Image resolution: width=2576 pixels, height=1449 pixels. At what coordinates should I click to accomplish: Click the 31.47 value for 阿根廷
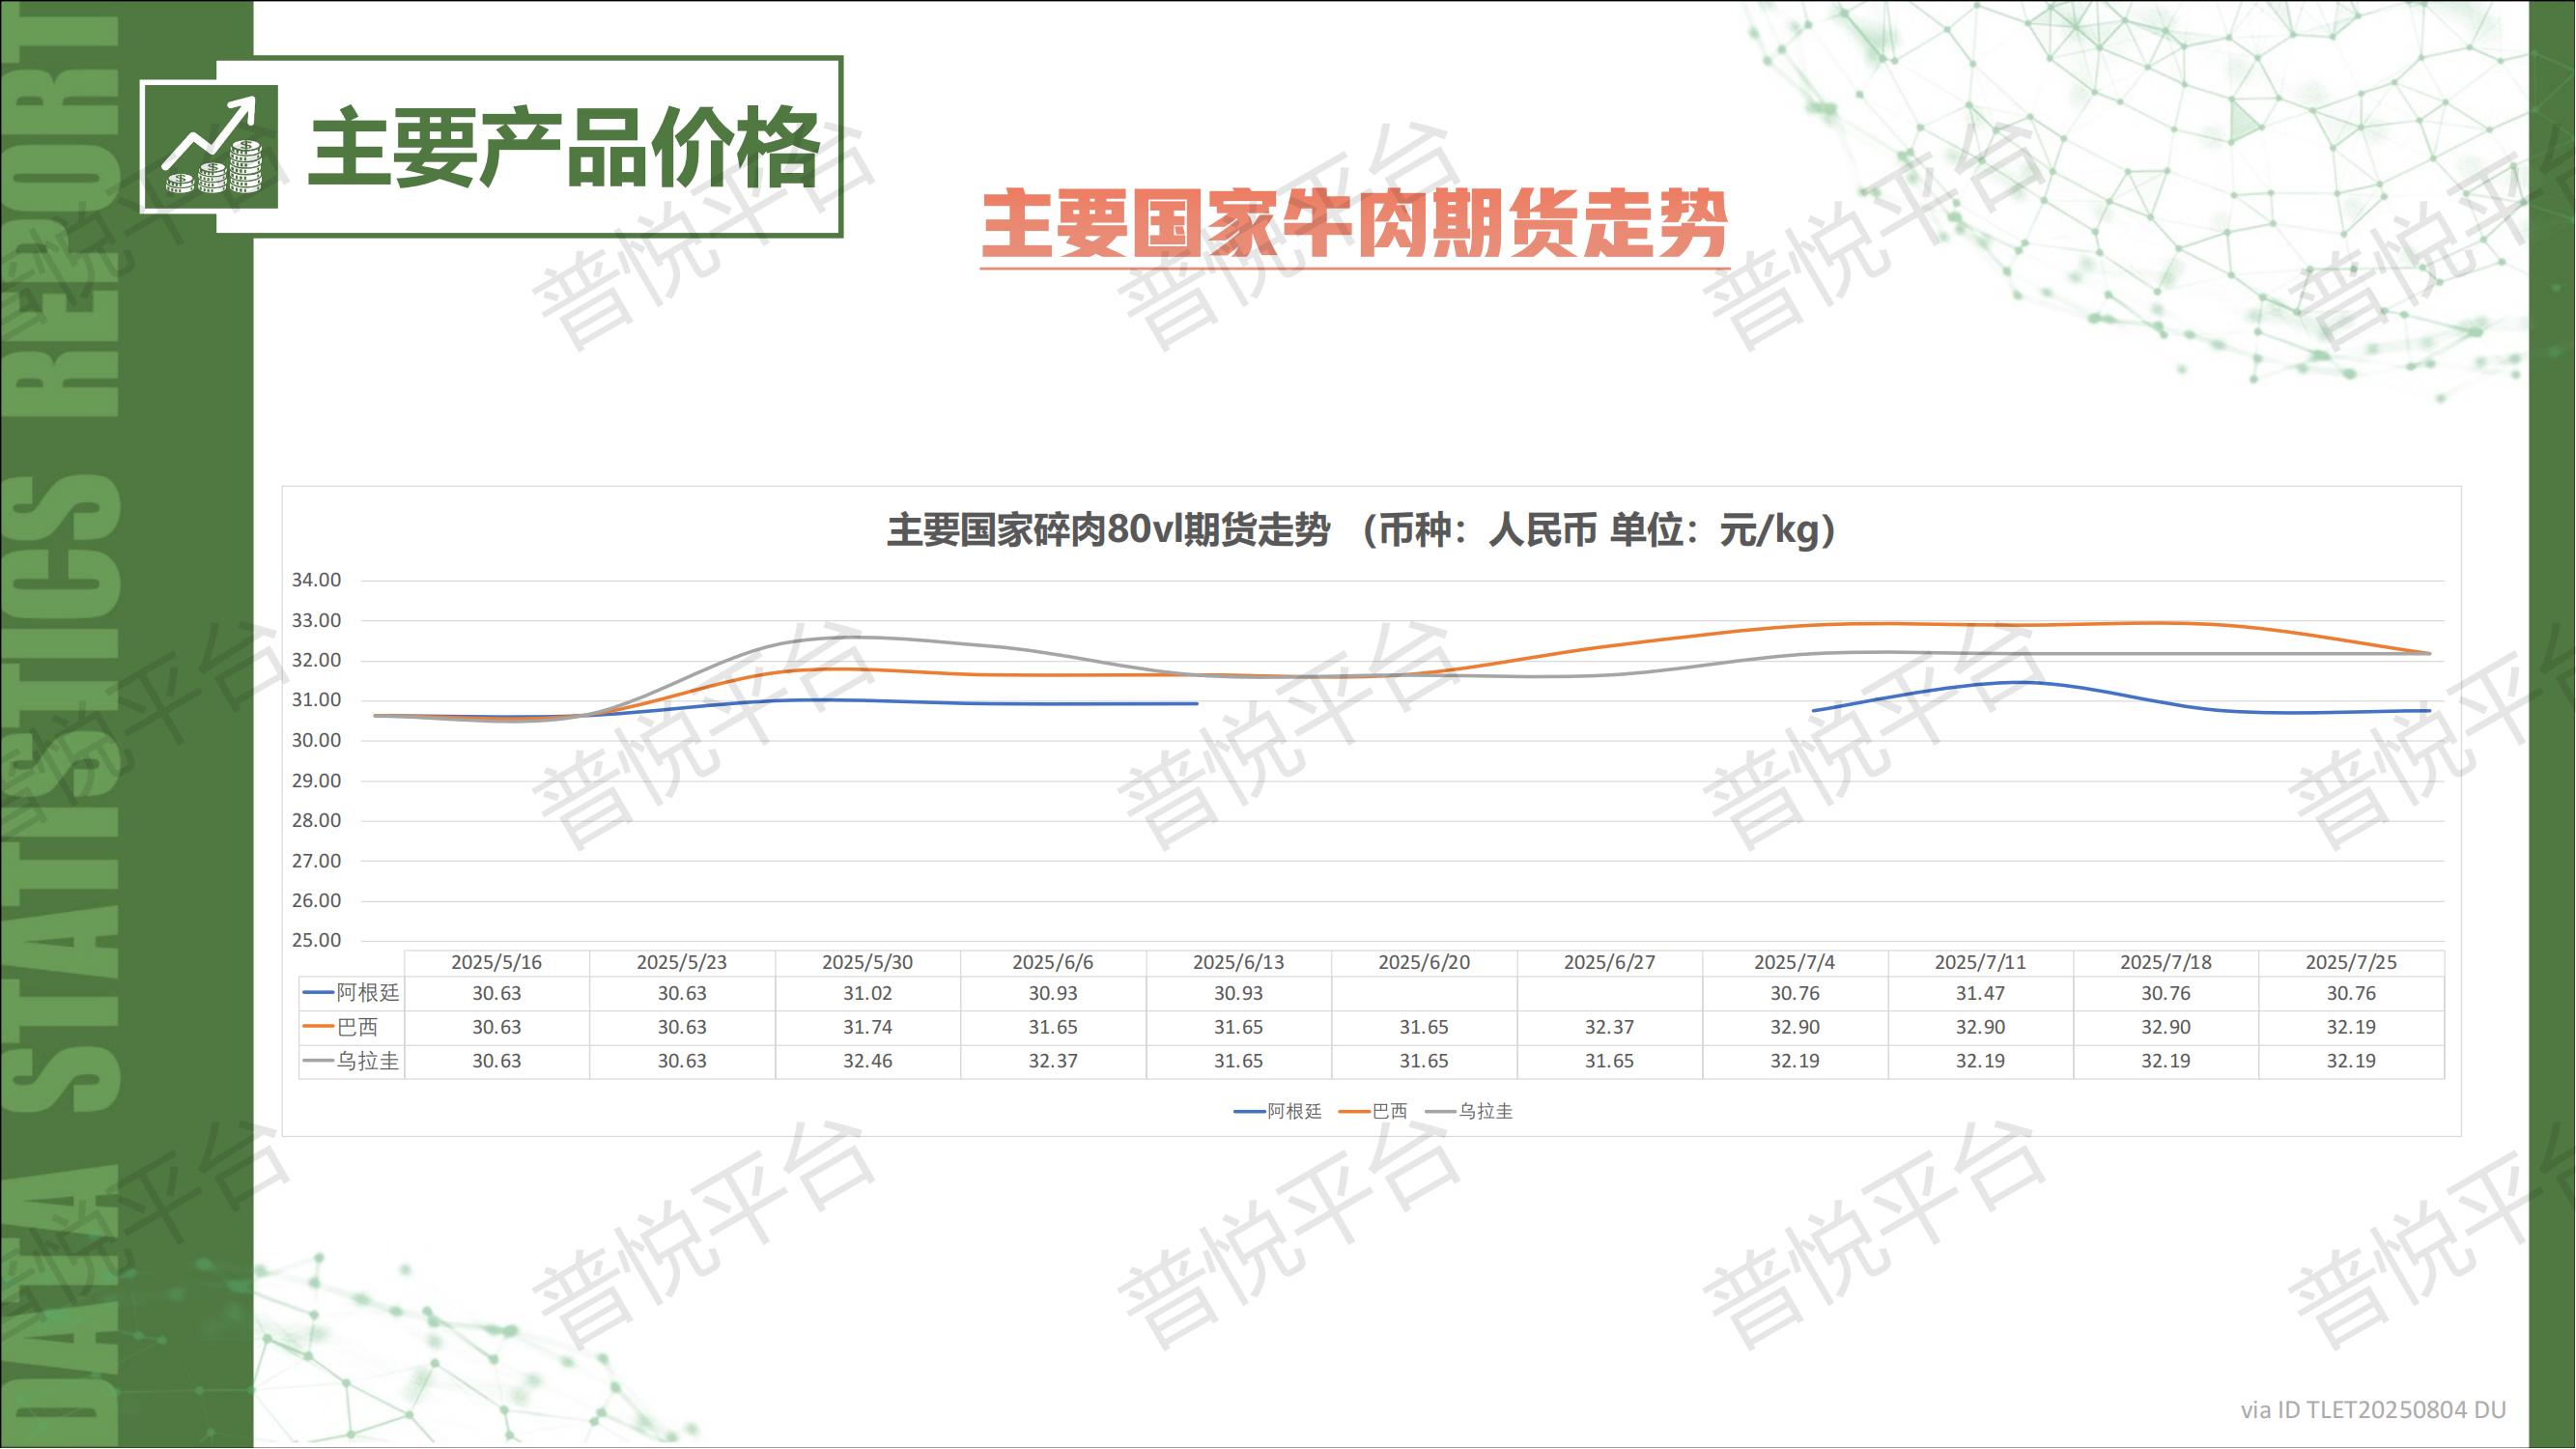1980,994
